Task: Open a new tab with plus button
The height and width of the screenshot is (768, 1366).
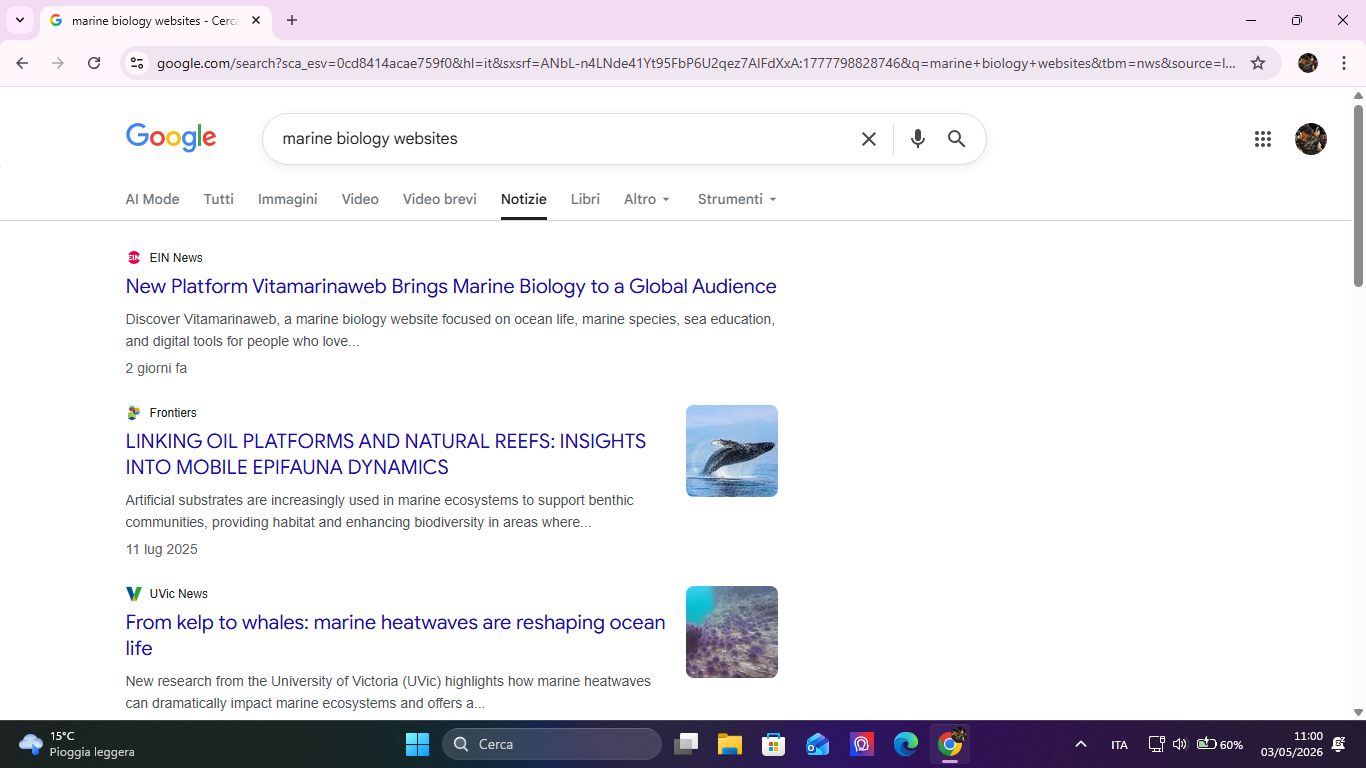Action: pos(292,20)
